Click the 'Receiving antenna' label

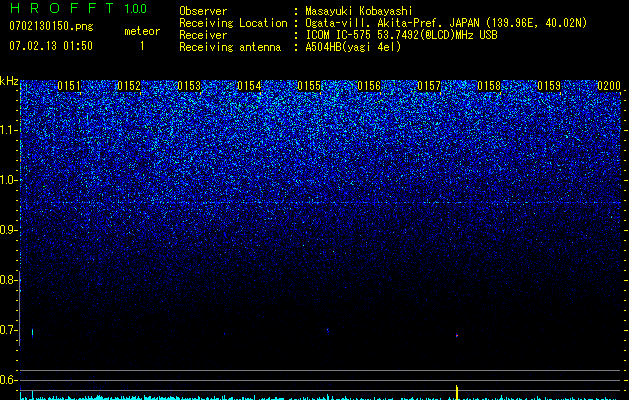click(x=230, y=47)
